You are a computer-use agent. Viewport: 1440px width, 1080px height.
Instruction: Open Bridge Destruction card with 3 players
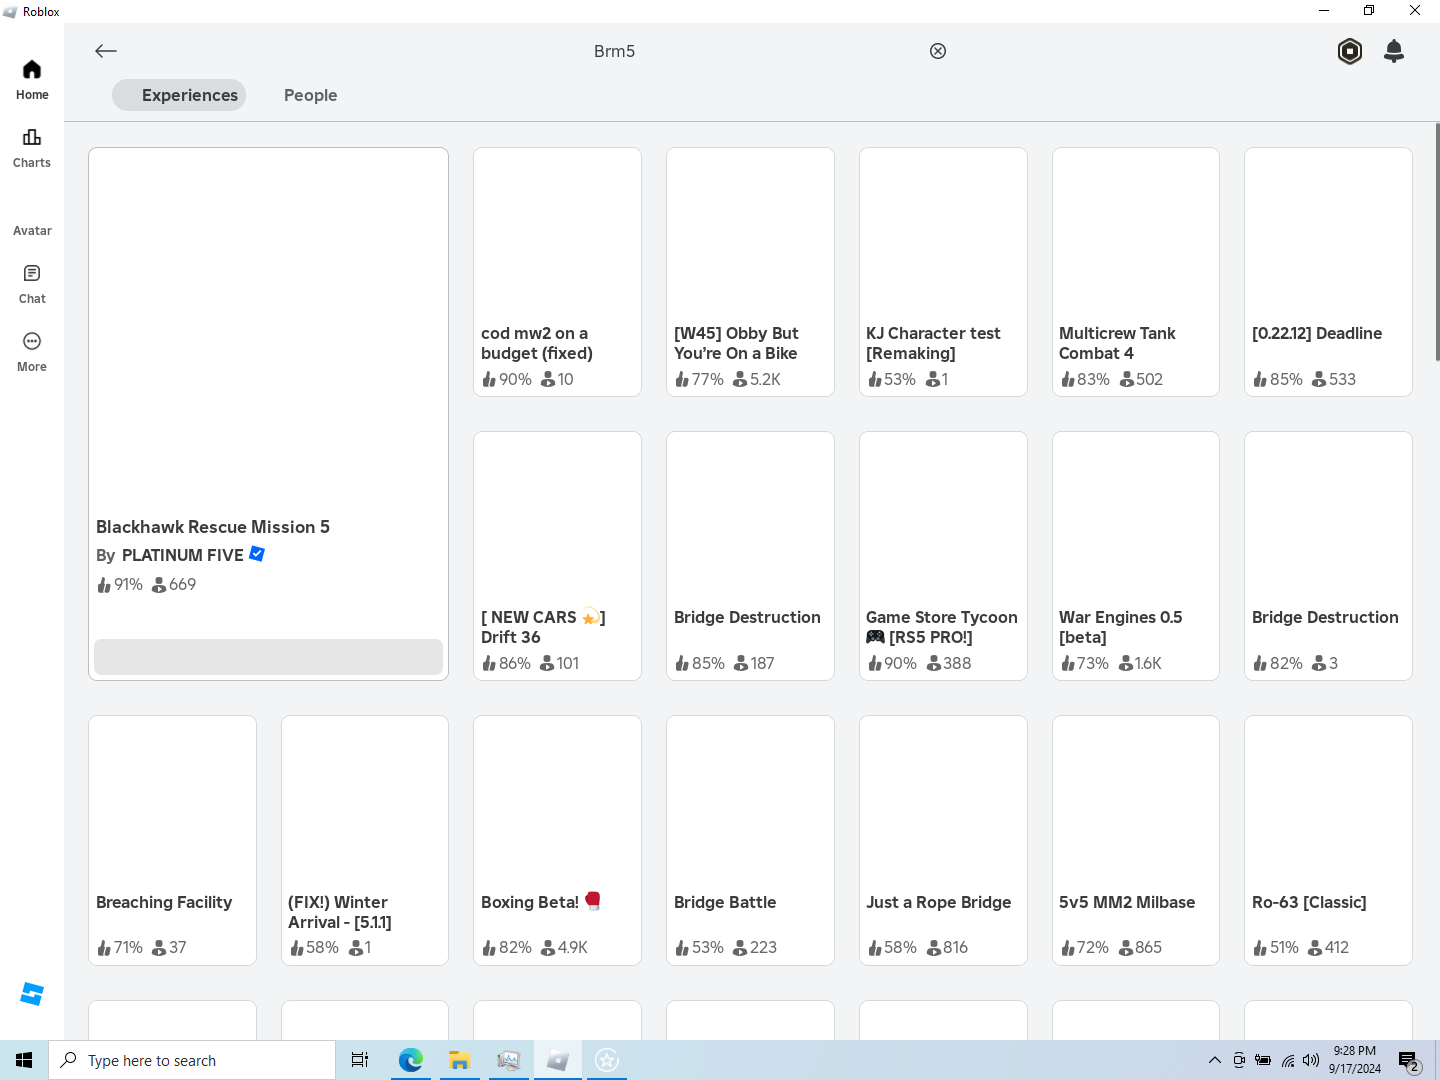pyautogui.click(x=1328, y=556)
